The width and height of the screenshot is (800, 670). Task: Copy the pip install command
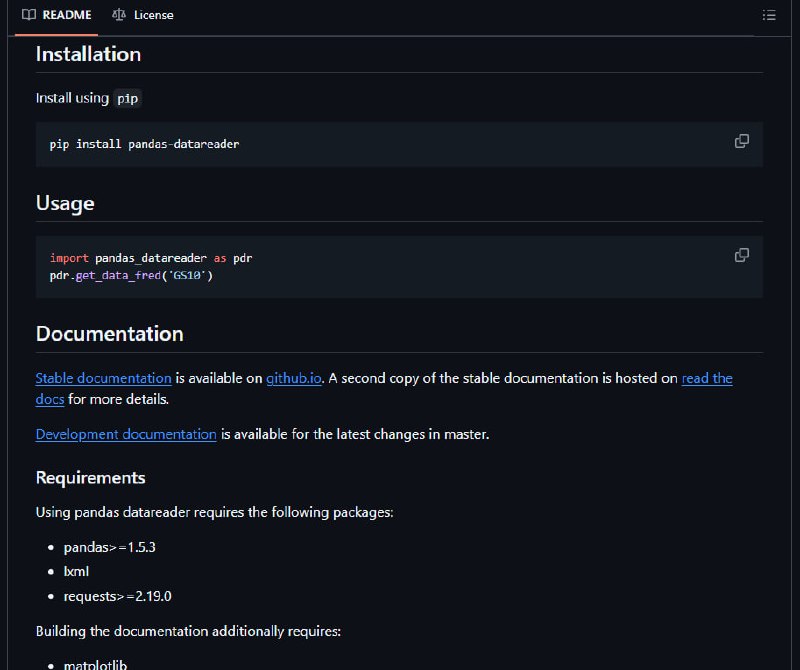(x=742, y=141)
